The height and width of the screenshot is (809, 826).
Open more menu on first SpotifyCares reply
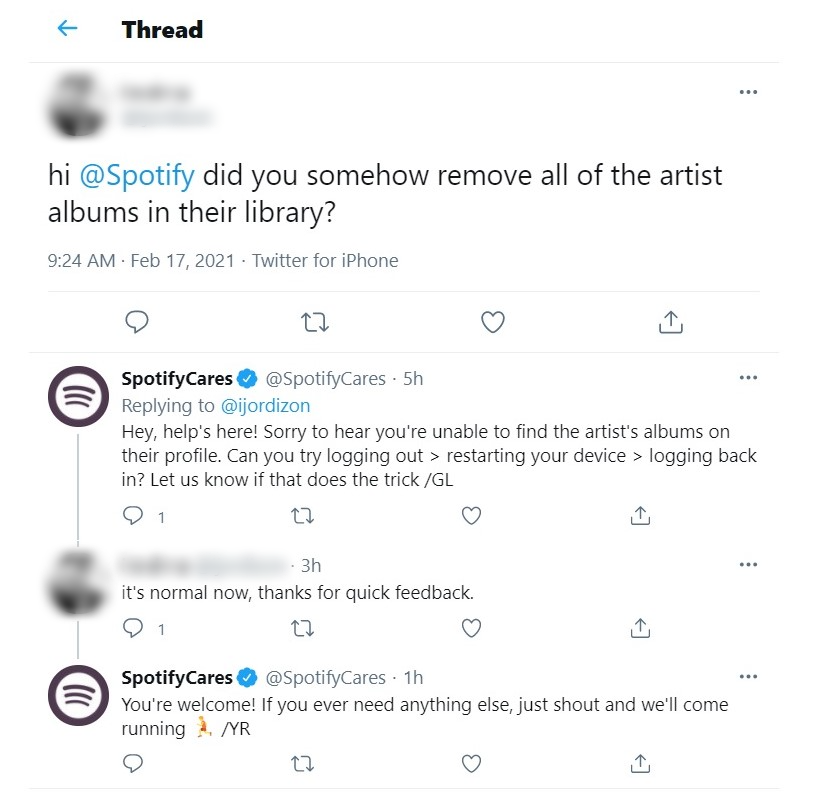coord(747,378)
